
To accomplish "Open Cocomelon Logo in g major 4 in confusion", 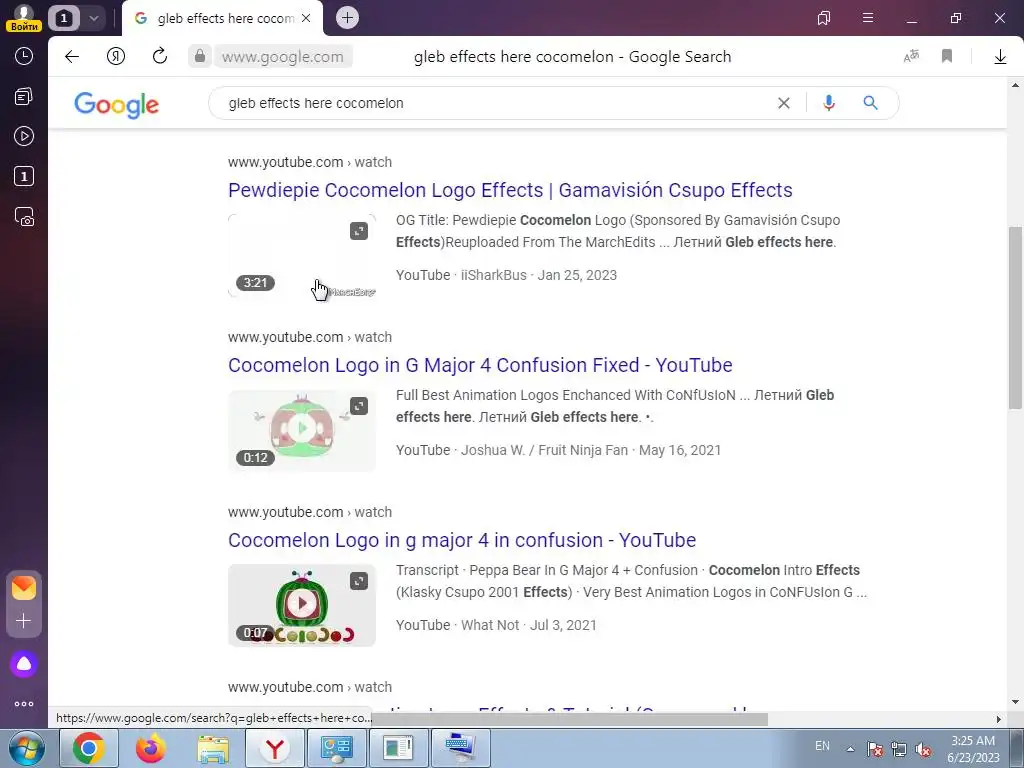I will tap(462, 540).
